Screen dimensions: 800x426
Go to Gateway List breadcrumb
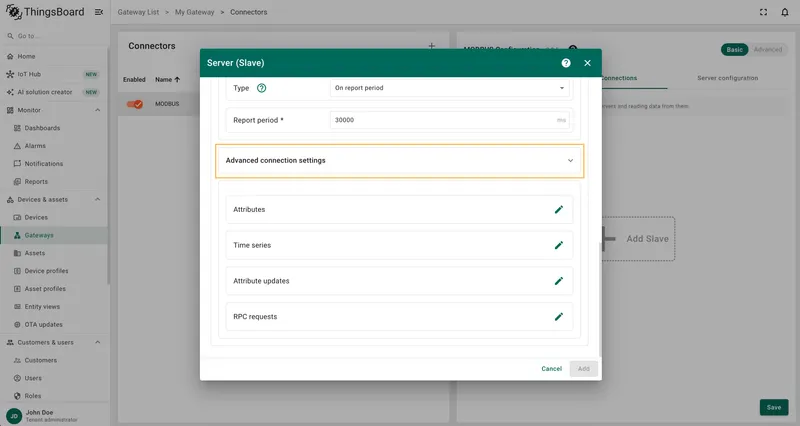tap(138, 12)
